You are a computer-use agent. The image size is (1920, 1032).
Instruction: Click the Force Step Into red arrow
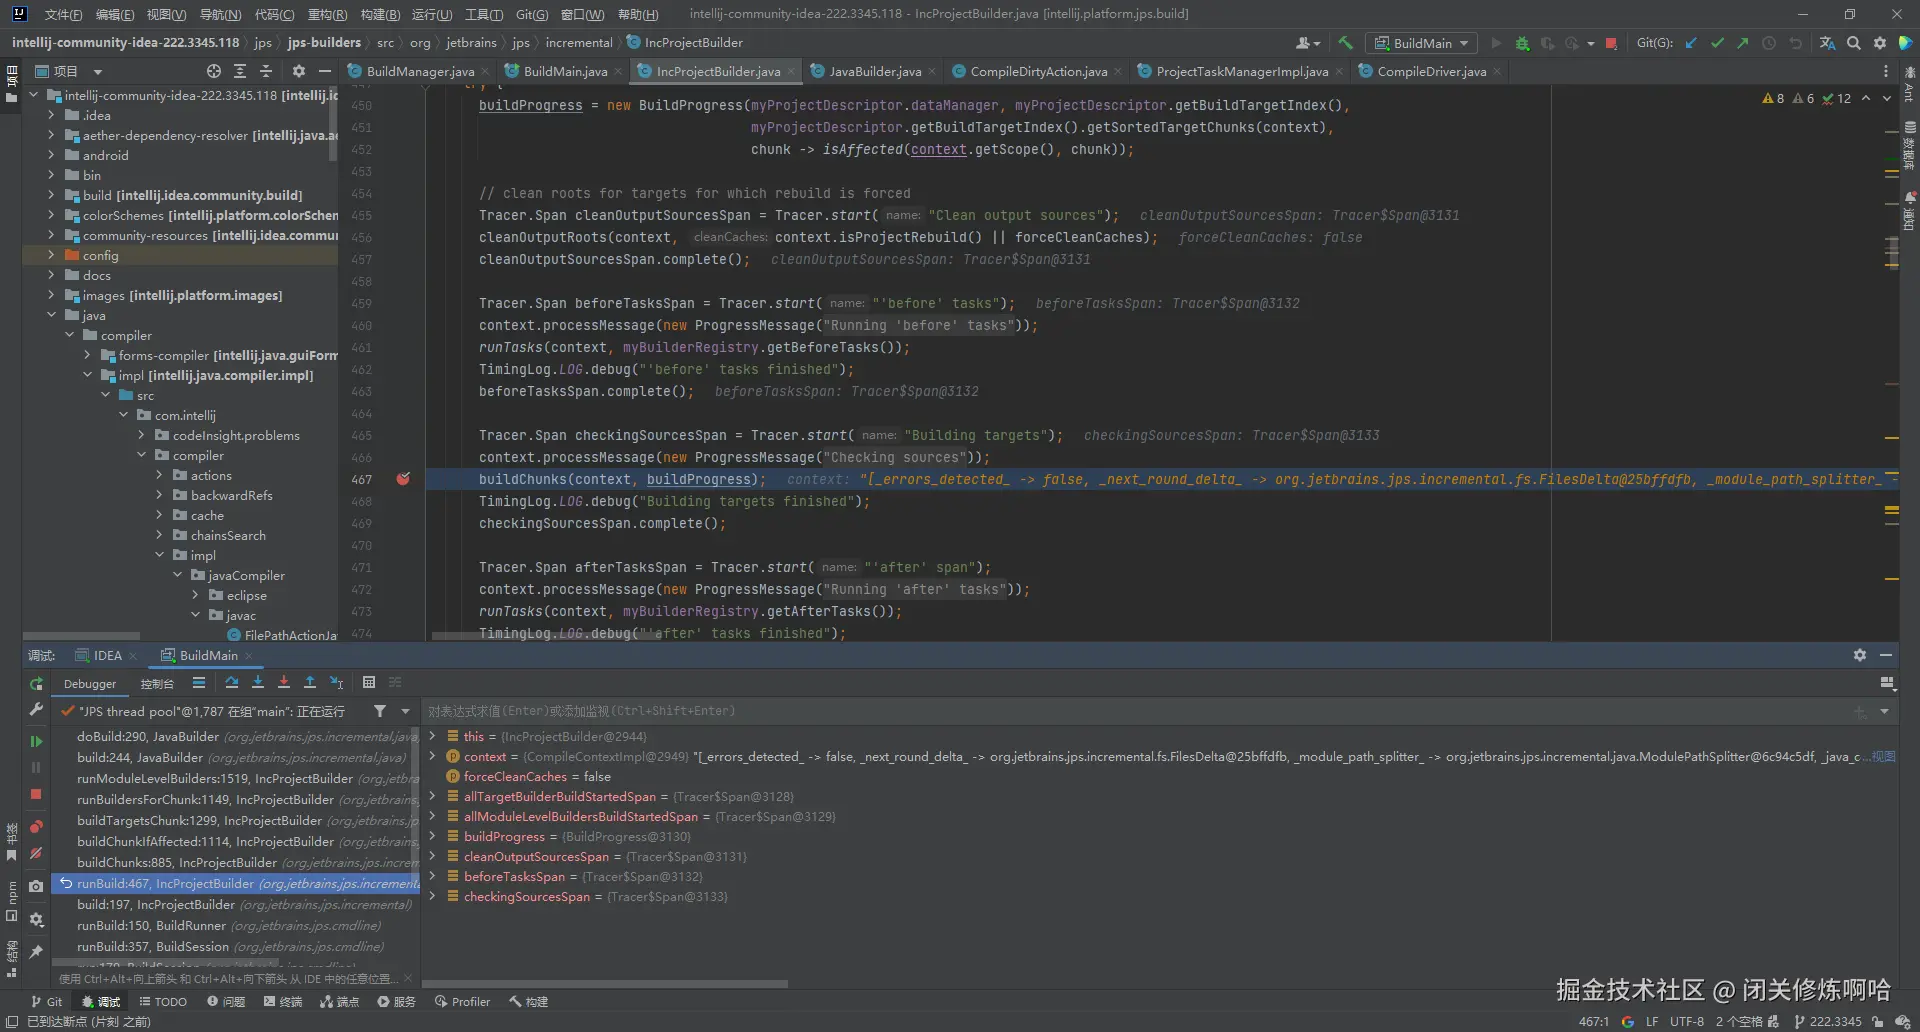pyautogui.click(x=284, y=682)
